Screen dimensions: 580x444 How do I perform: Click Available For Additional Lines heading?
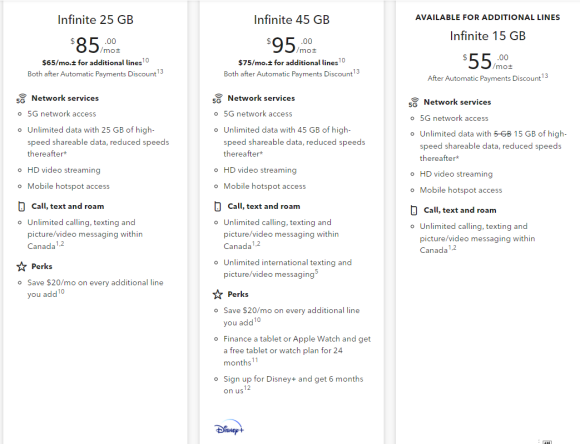(x=488, y=17)
